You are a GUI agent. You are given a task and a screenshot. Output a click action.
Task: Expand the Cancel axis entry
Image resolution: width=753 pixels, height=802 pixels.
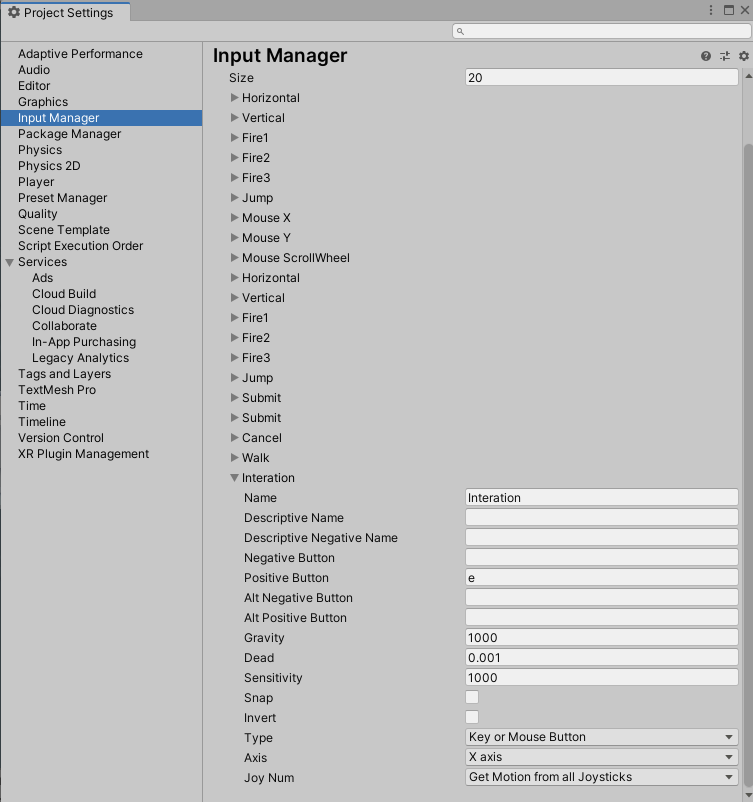click(234, 438)
